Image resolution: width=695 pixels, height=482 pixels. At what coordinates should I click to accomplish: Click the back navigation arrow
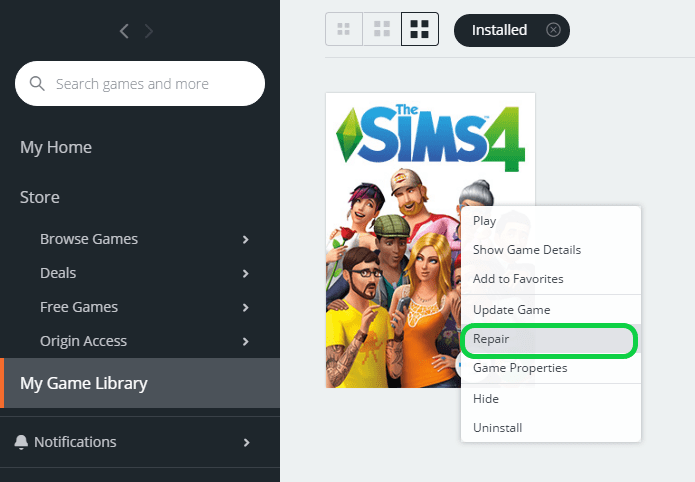tap(124, 31)
